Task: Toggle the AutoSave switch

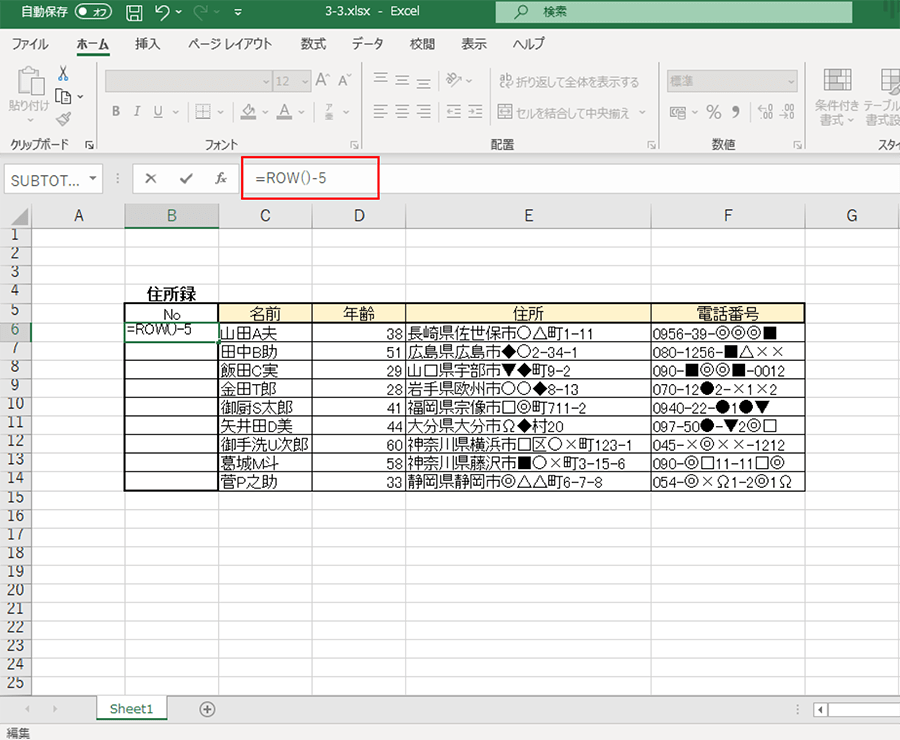Action: click(94, 11)
